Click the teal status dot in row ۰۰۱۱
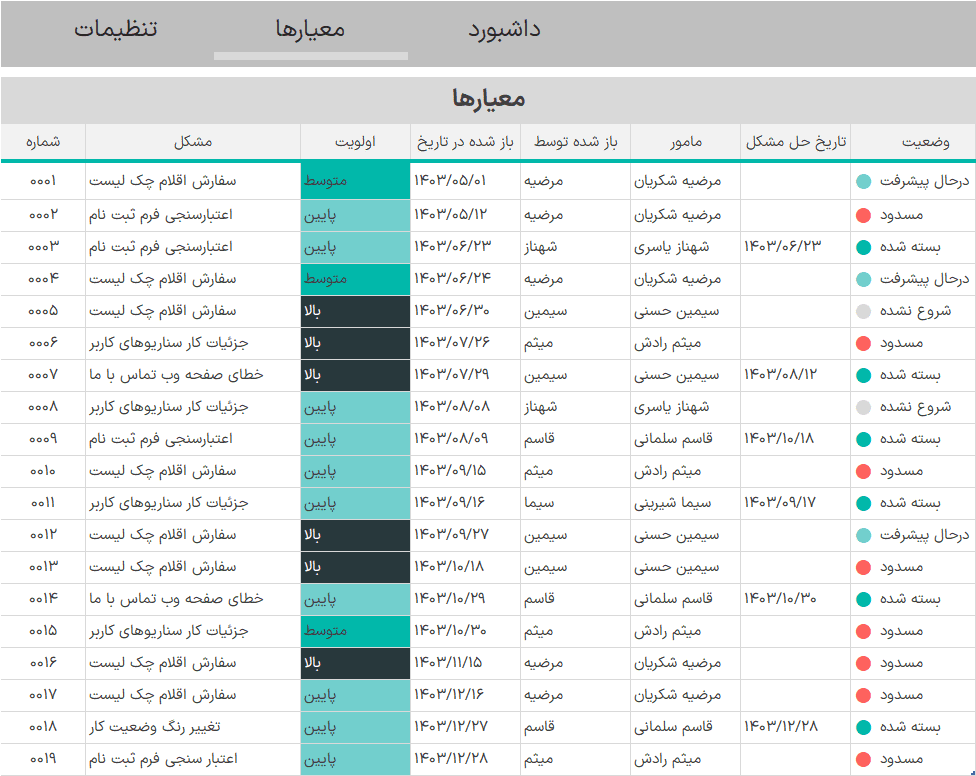The image size is (976, 776). (863, 503)
